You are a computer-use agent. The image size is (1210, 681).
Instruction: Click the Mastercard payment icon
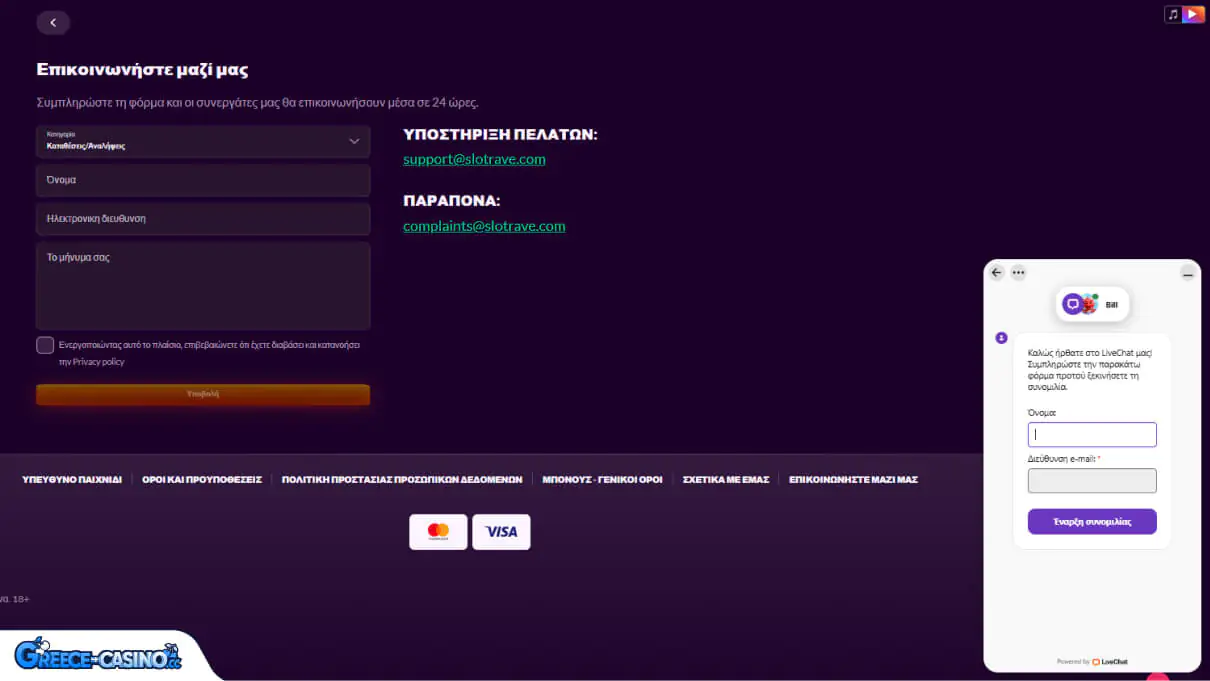point(438,532)
